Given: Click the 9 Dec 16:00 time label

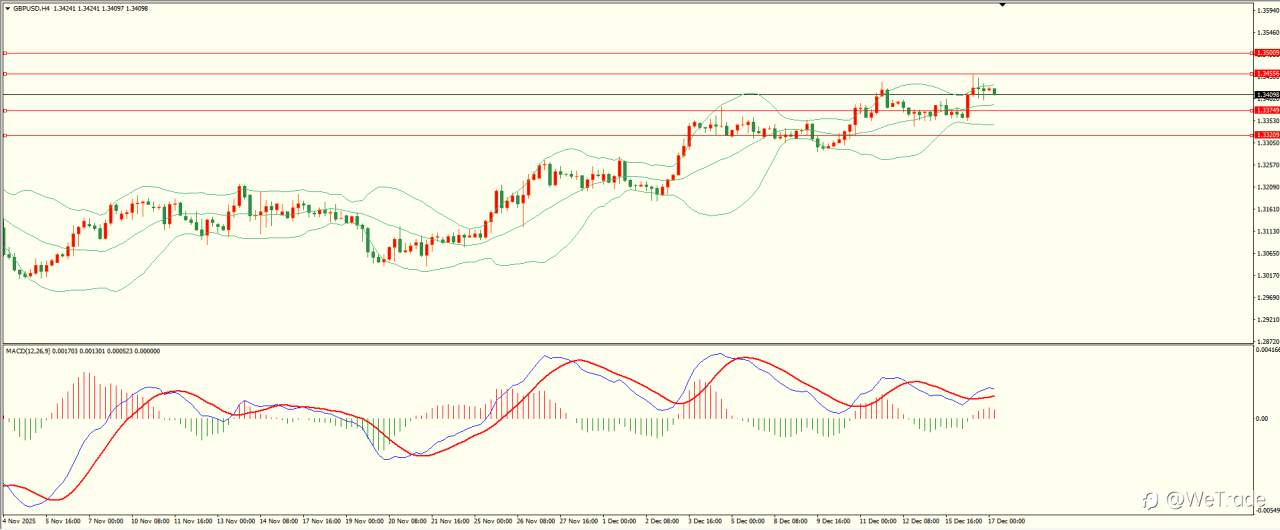Looking at the screenshot, I should point(834,521).
